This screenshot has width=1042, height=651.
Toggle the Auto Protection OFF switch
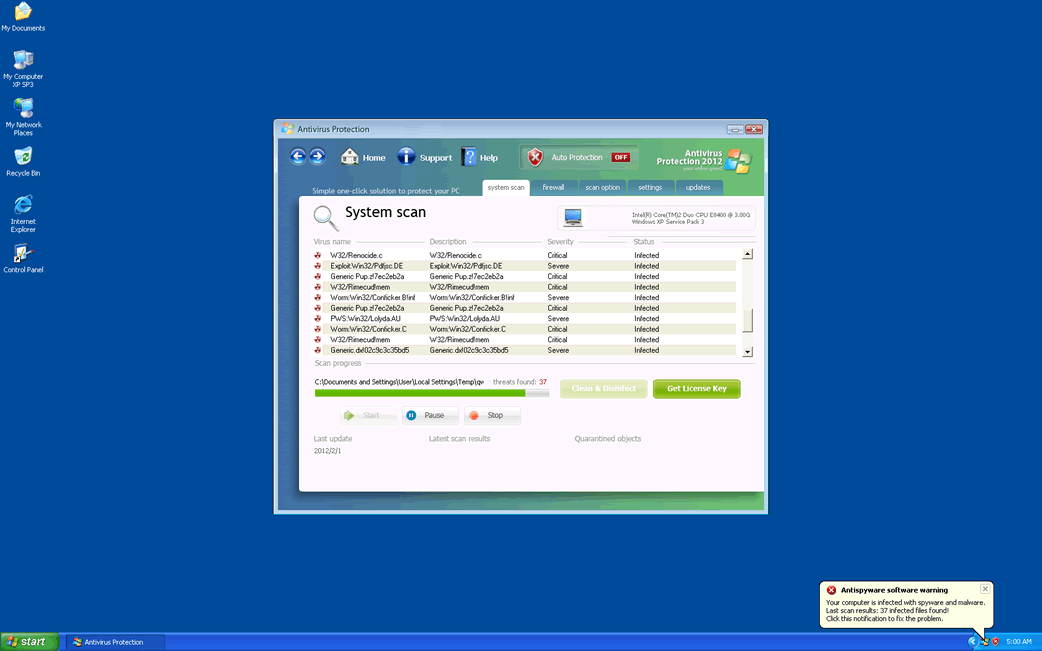pyautogui.click(x=621, y=158)
